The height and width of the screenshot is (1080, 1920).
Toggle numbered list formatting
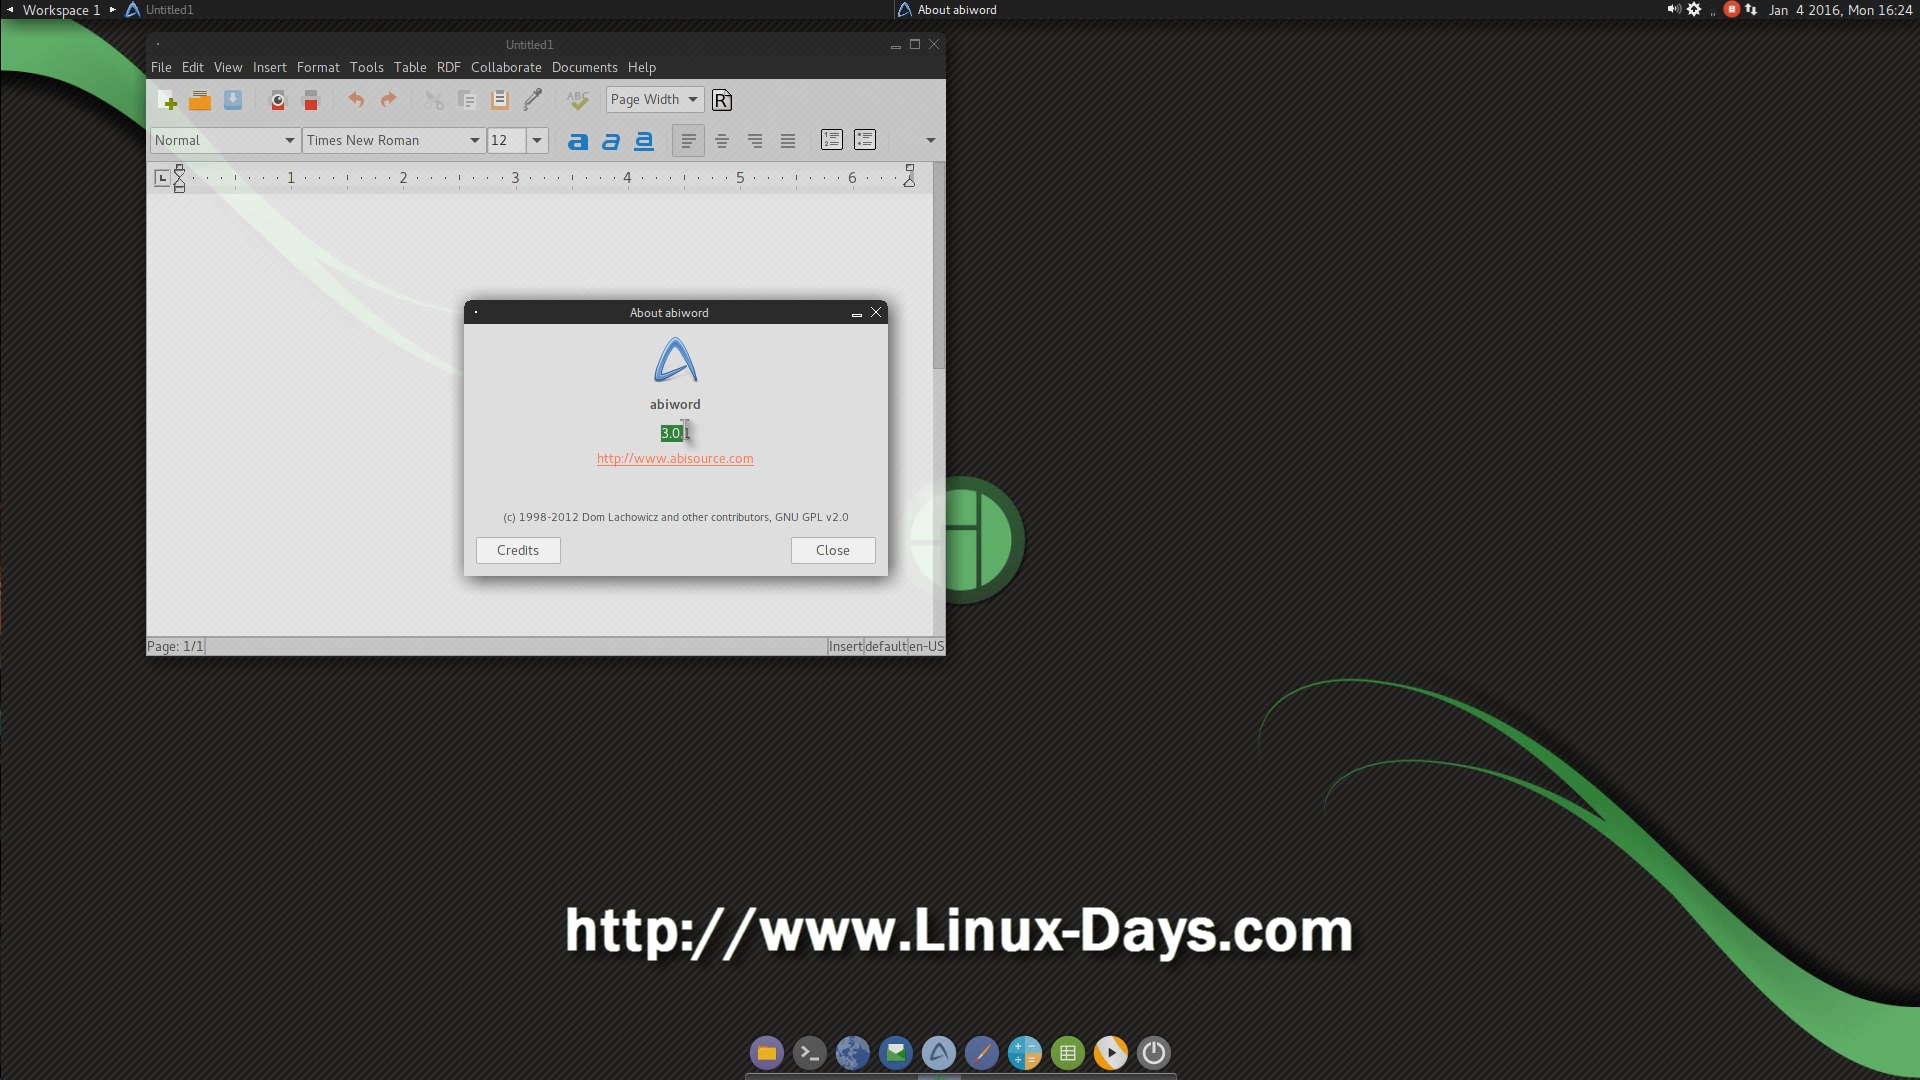pyautogui.click(x=832, y=140)
